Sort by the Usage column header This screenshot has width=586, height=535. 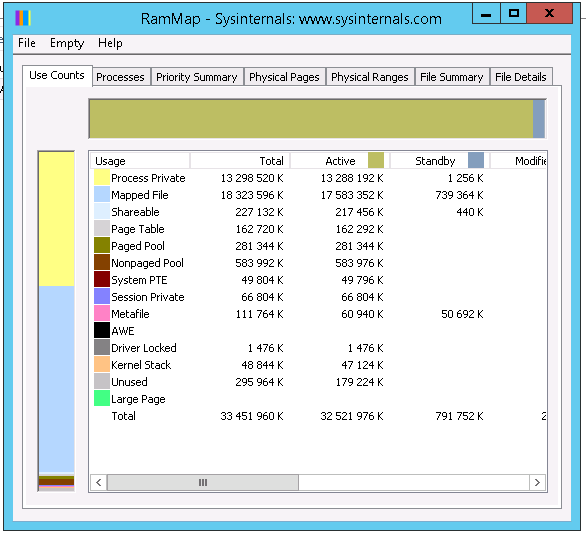(140, 161)
